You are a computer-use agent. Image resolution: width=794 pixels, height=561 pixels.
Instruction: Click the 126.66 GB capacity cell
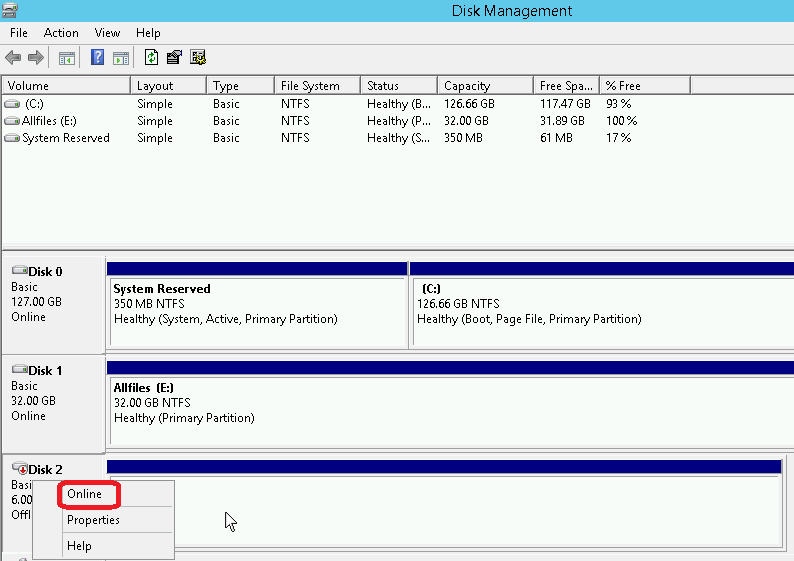[x=469, y=104]
